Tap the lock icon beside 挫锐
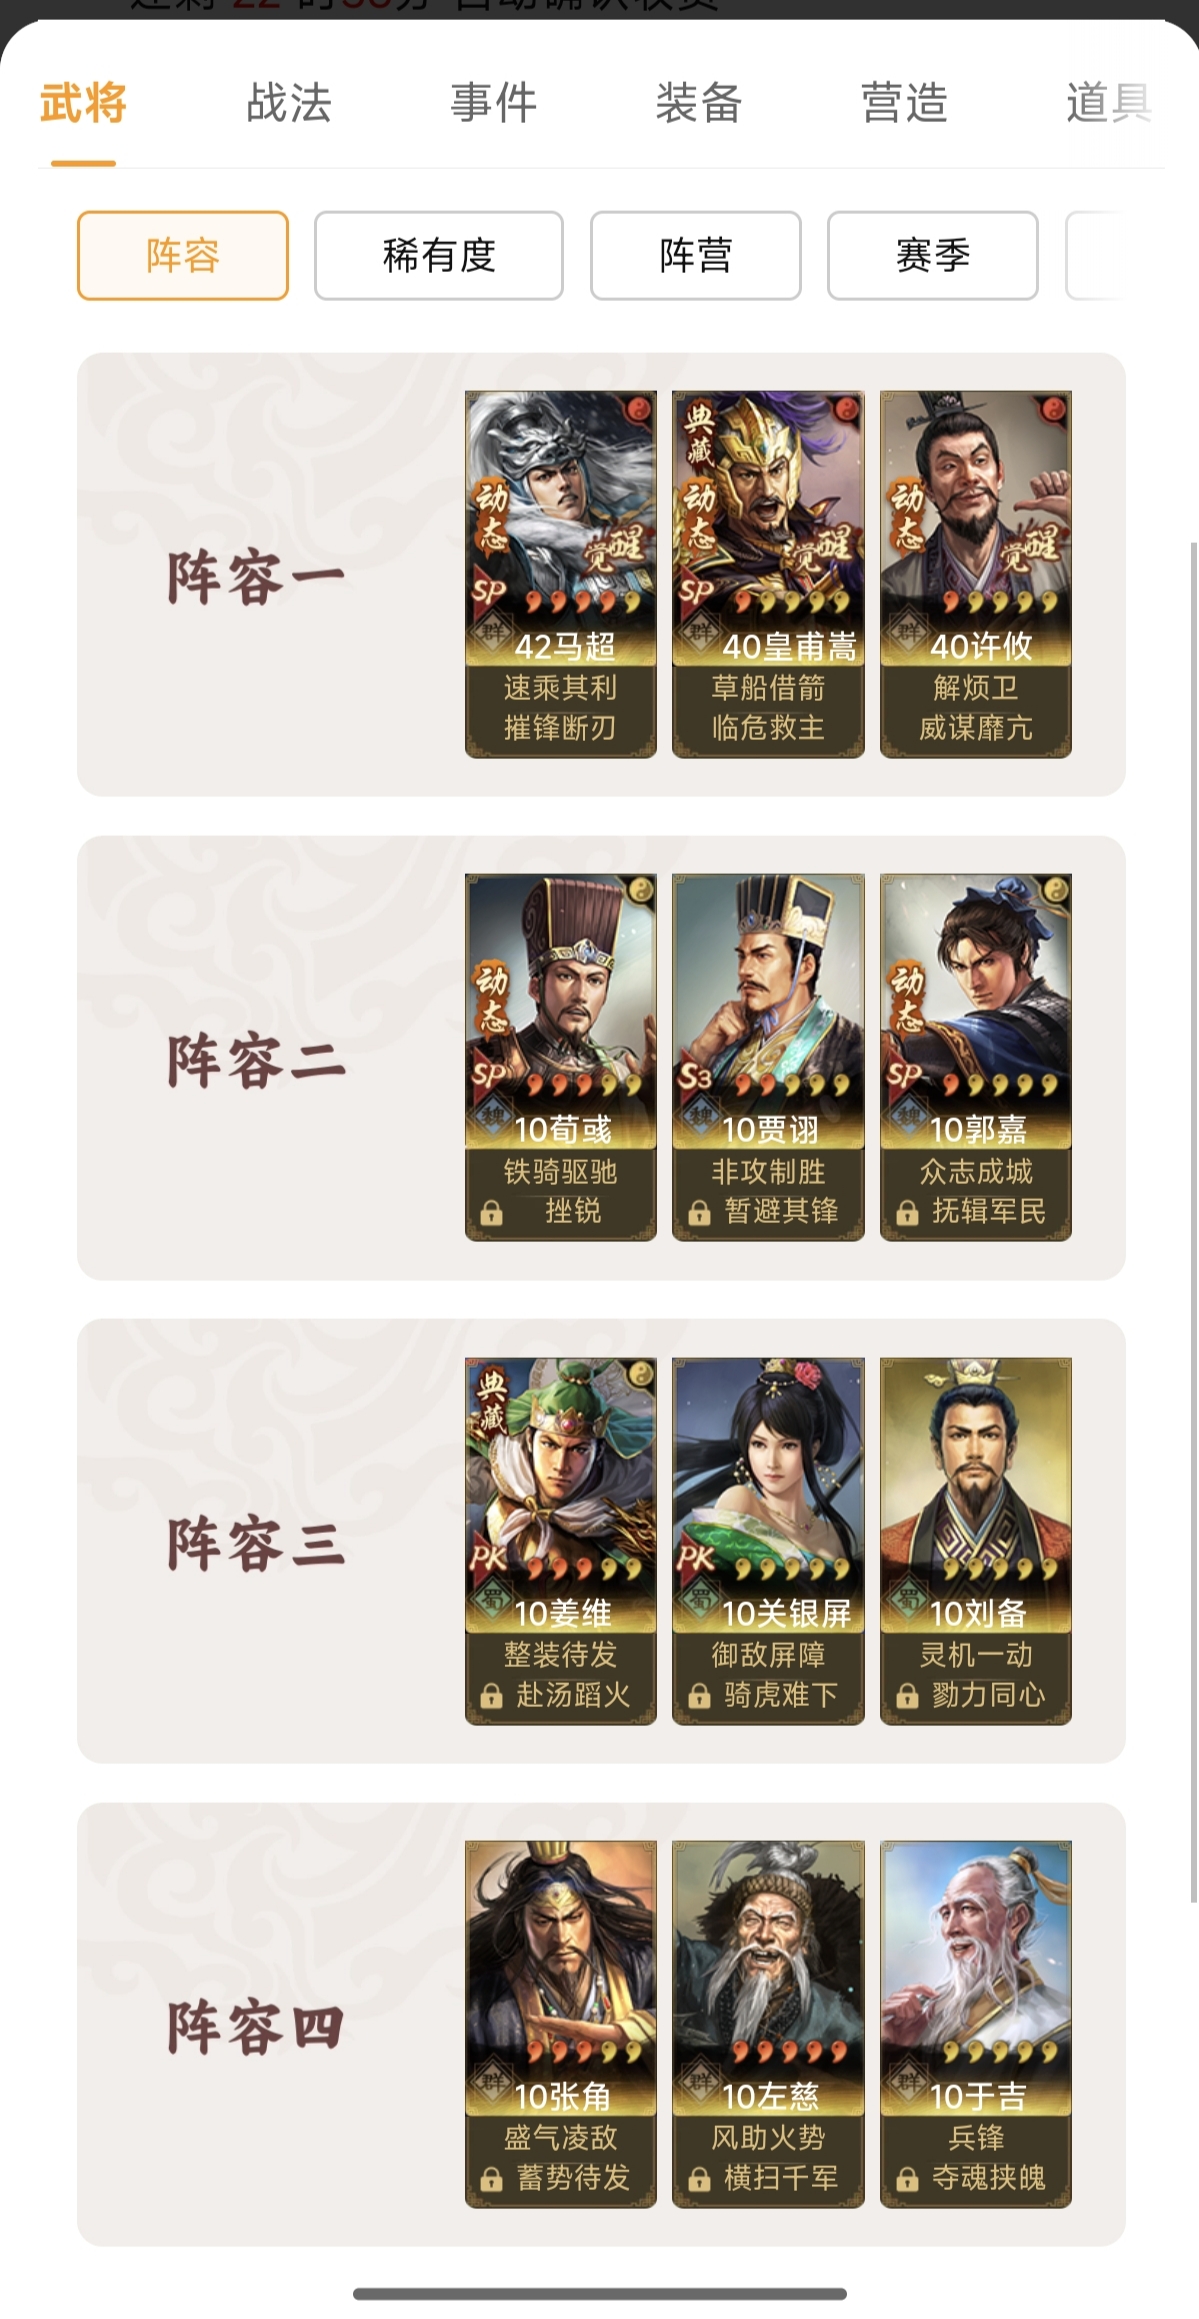 tap(491, 1213)
